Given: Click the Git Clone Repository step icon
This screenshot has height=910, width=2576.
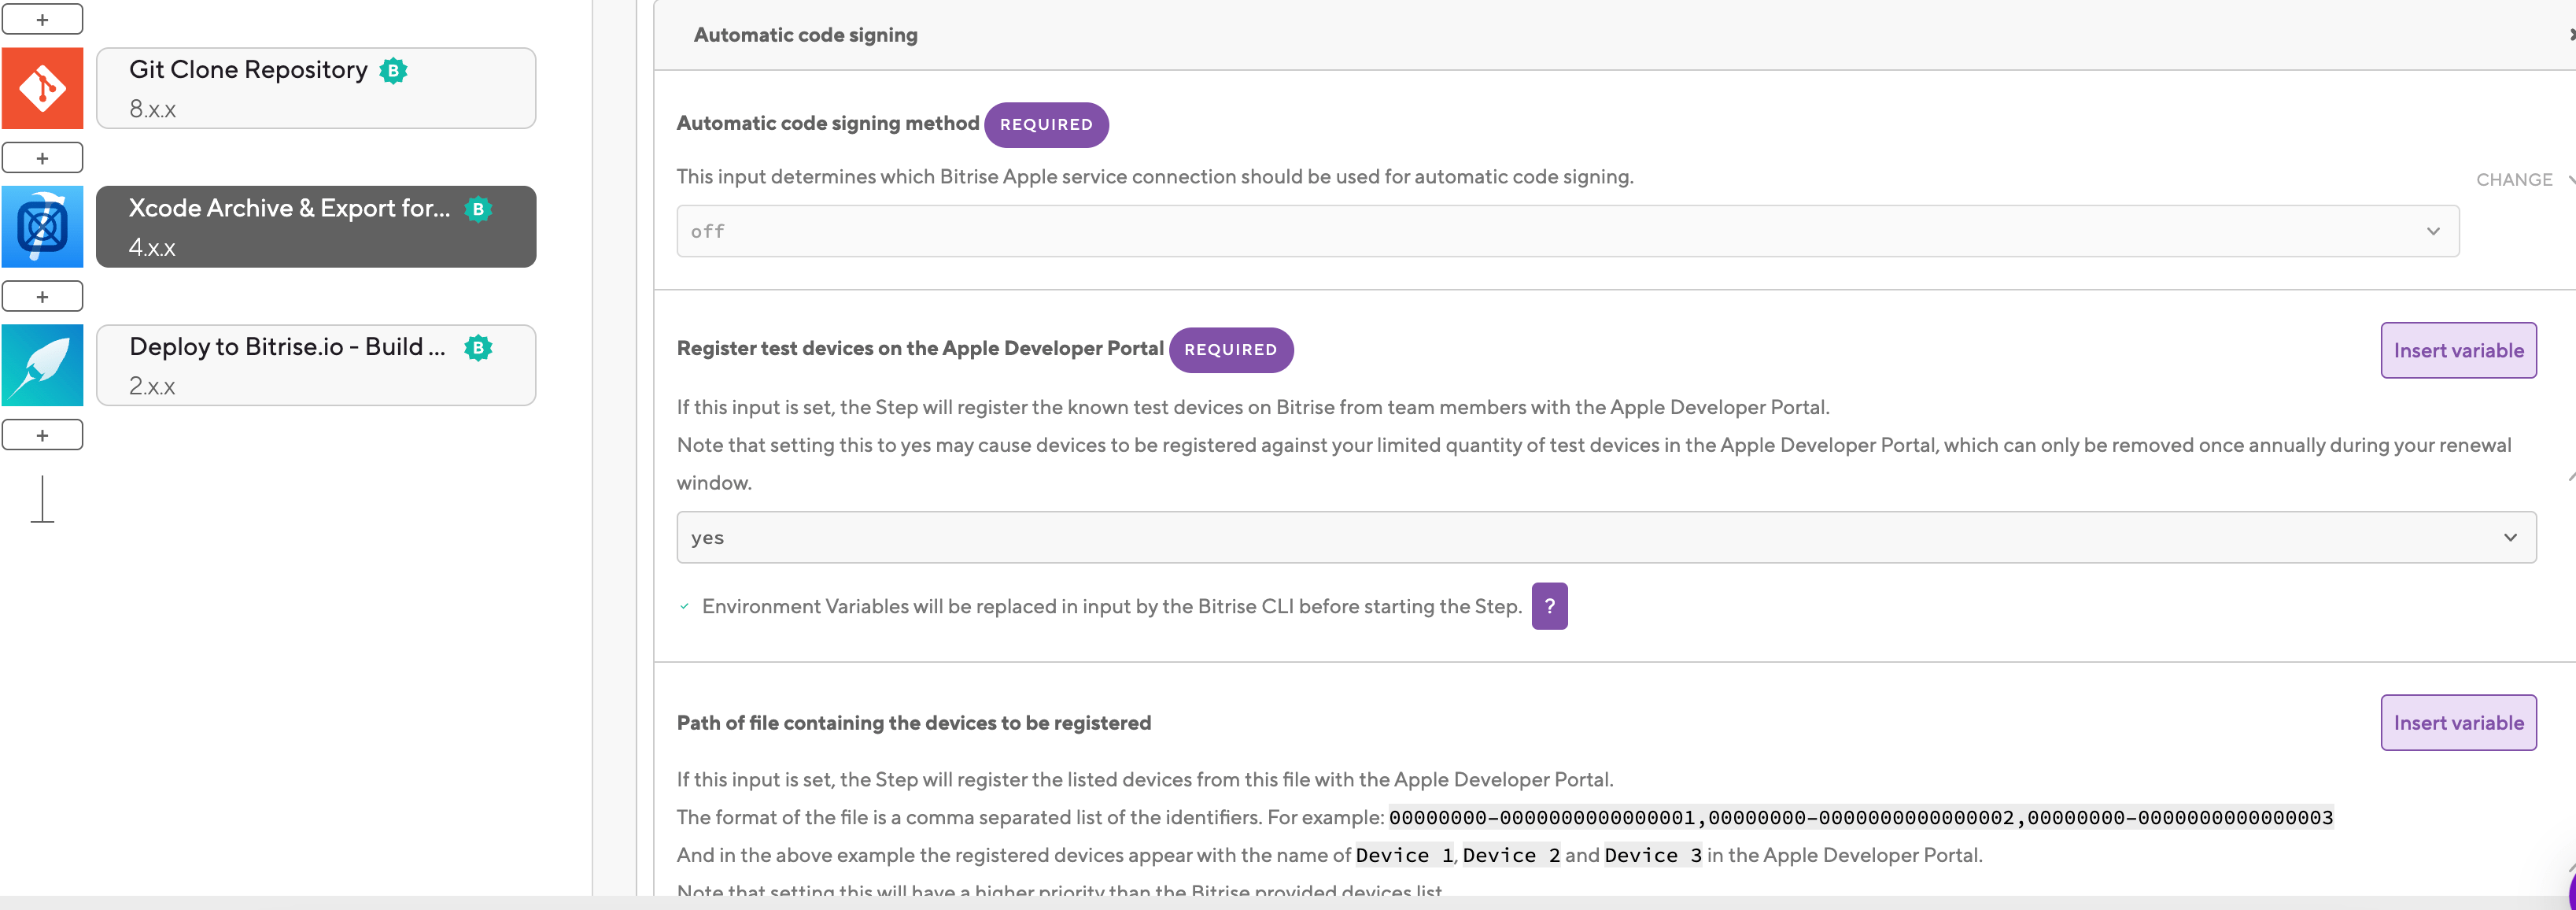Looking at the screenshot, I should tap(42, 88).
